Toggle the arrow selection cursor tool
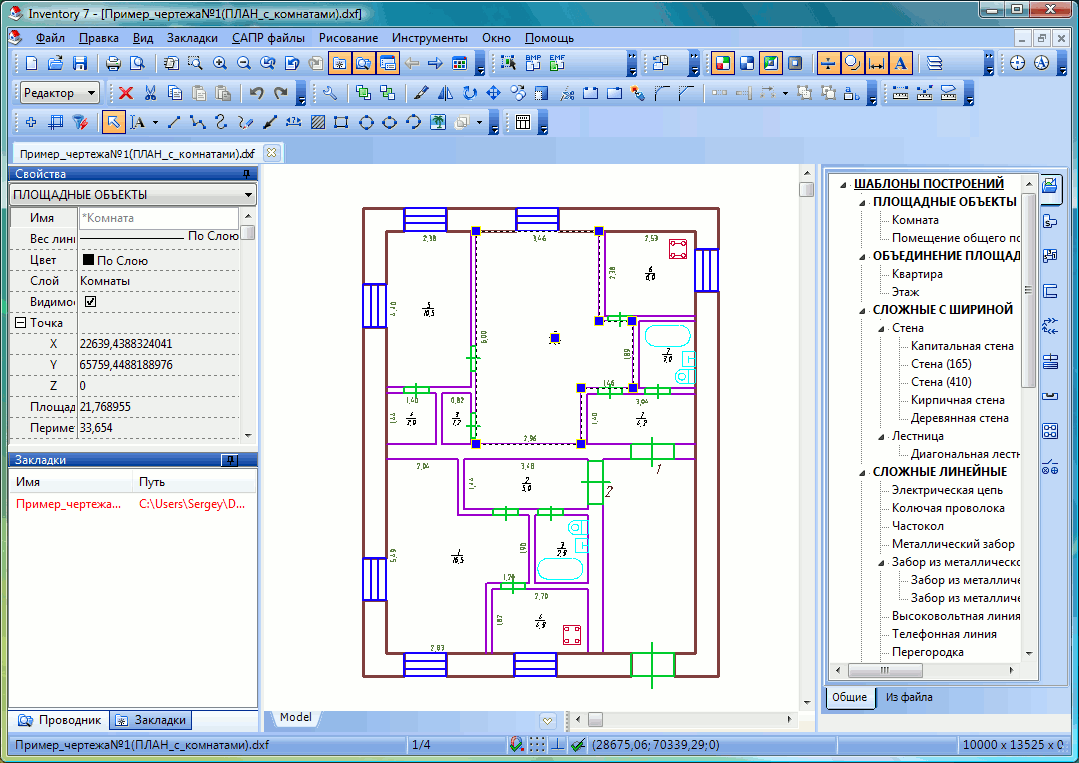1079x763 pixels. [113, 122]
